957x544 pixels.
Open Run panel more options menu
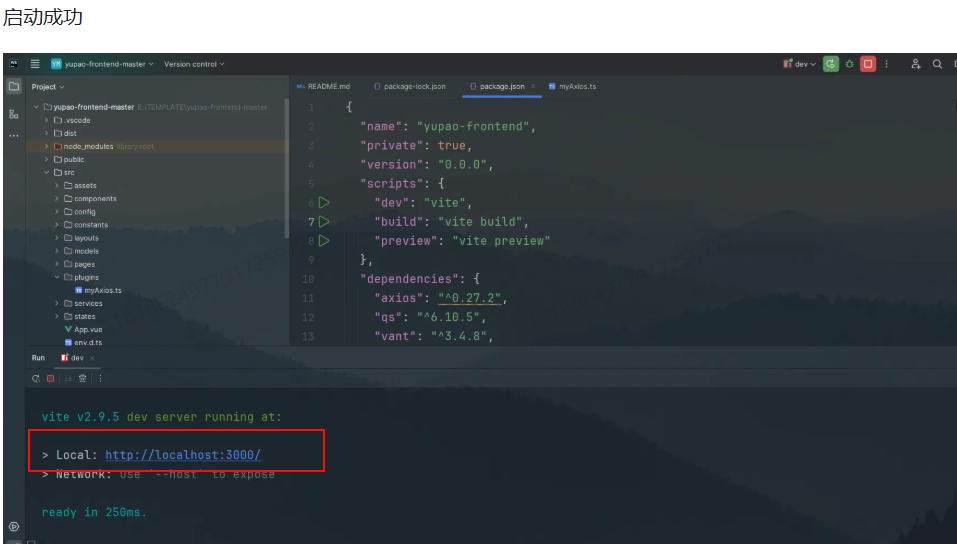tap(100, 379)
